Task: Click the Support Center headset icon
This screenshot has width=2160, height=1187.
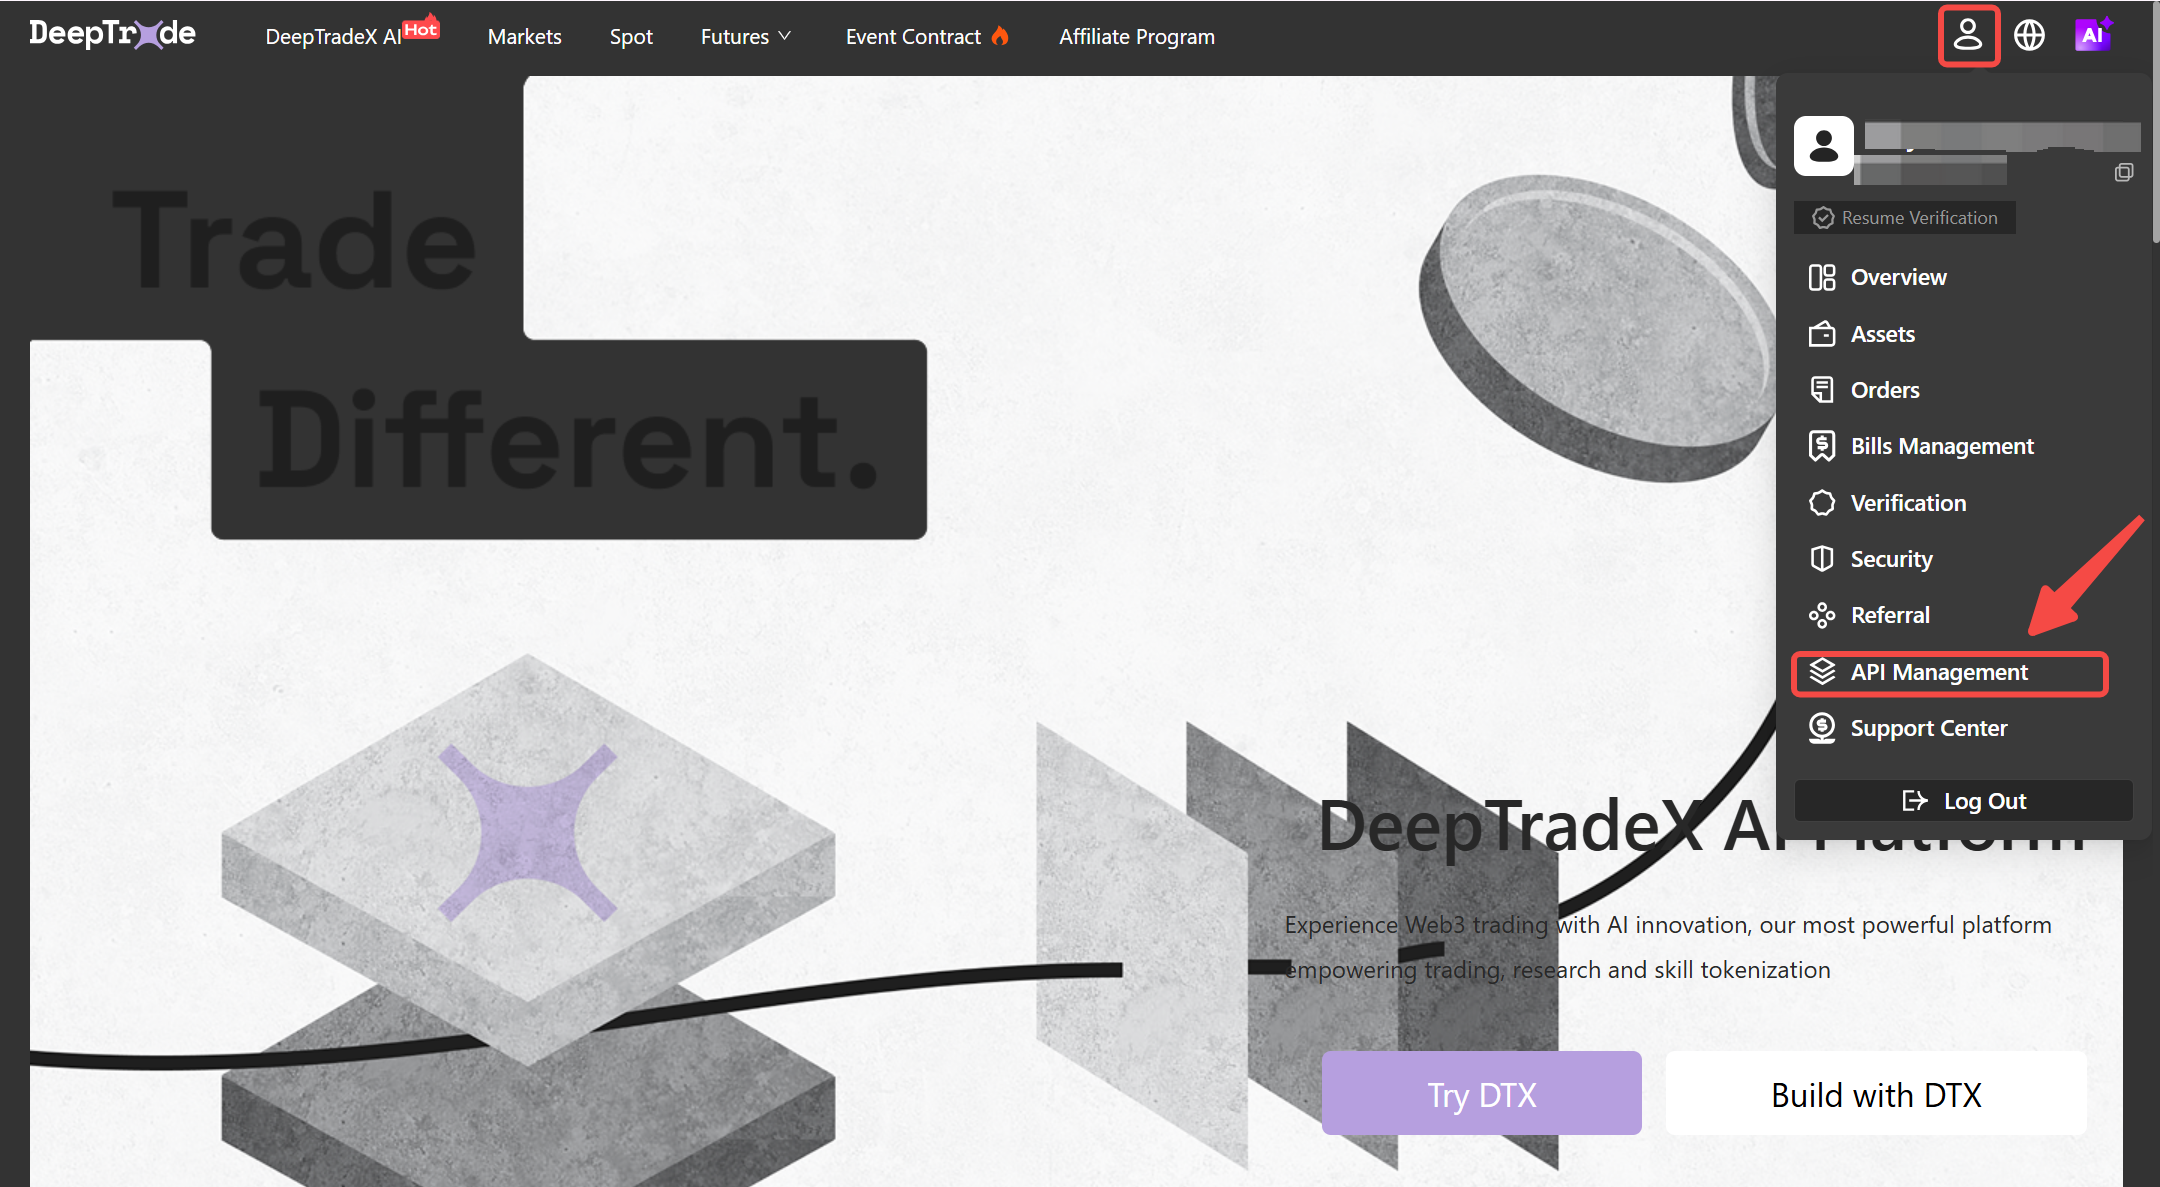Action: coord(1822,728)
